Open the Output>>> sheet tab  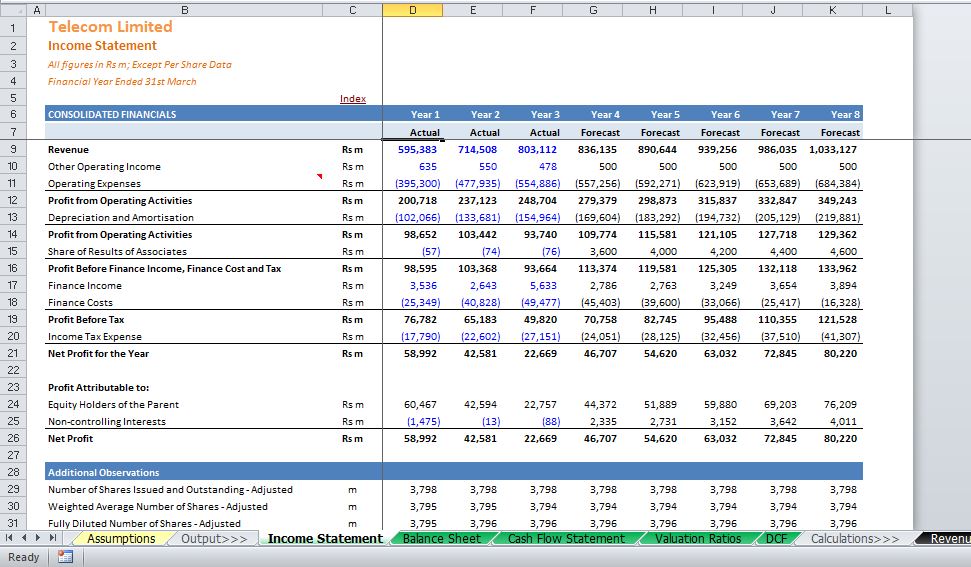[x=214, y=539]
